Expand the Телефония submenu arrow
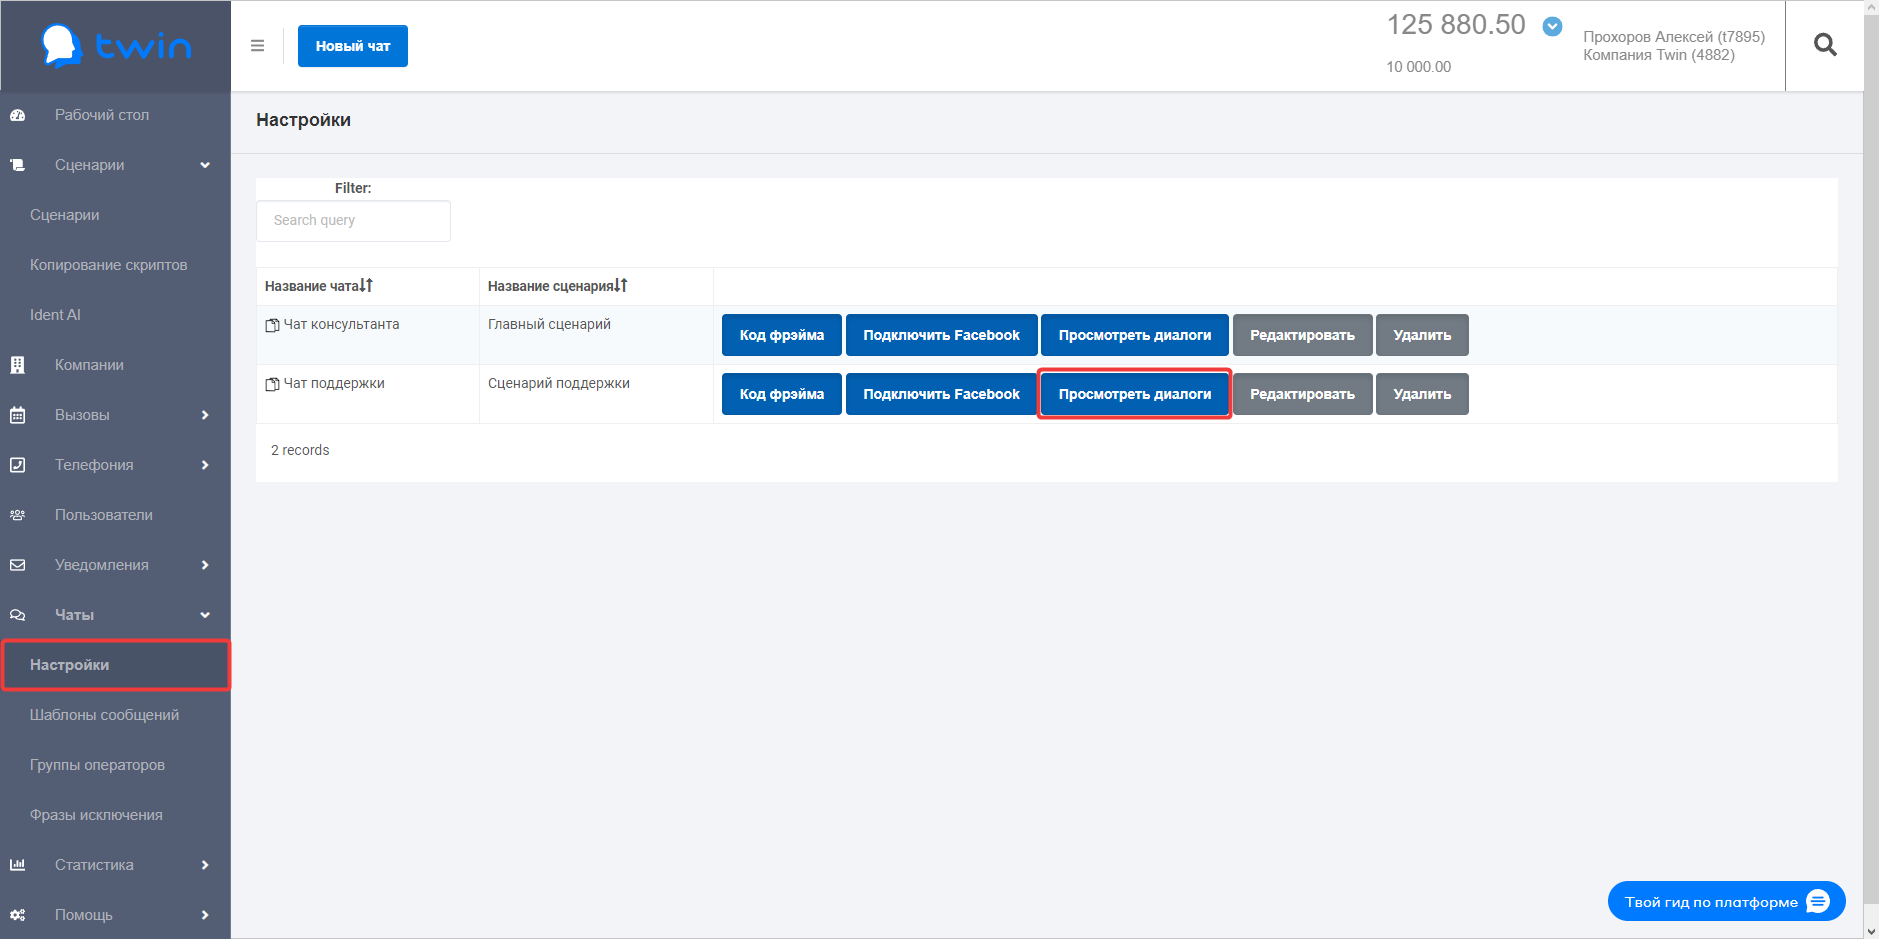 (205, 465)
